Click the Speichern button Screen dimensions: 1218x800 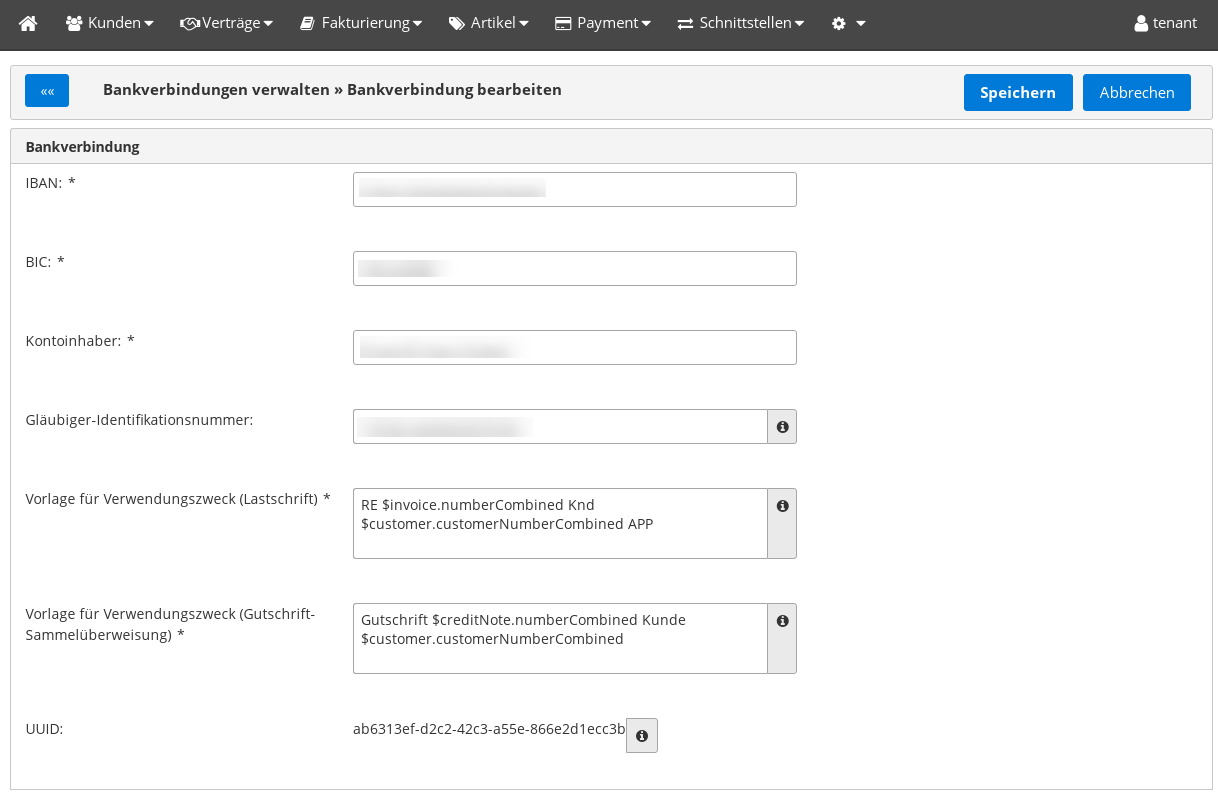[x=1017, y=92]
